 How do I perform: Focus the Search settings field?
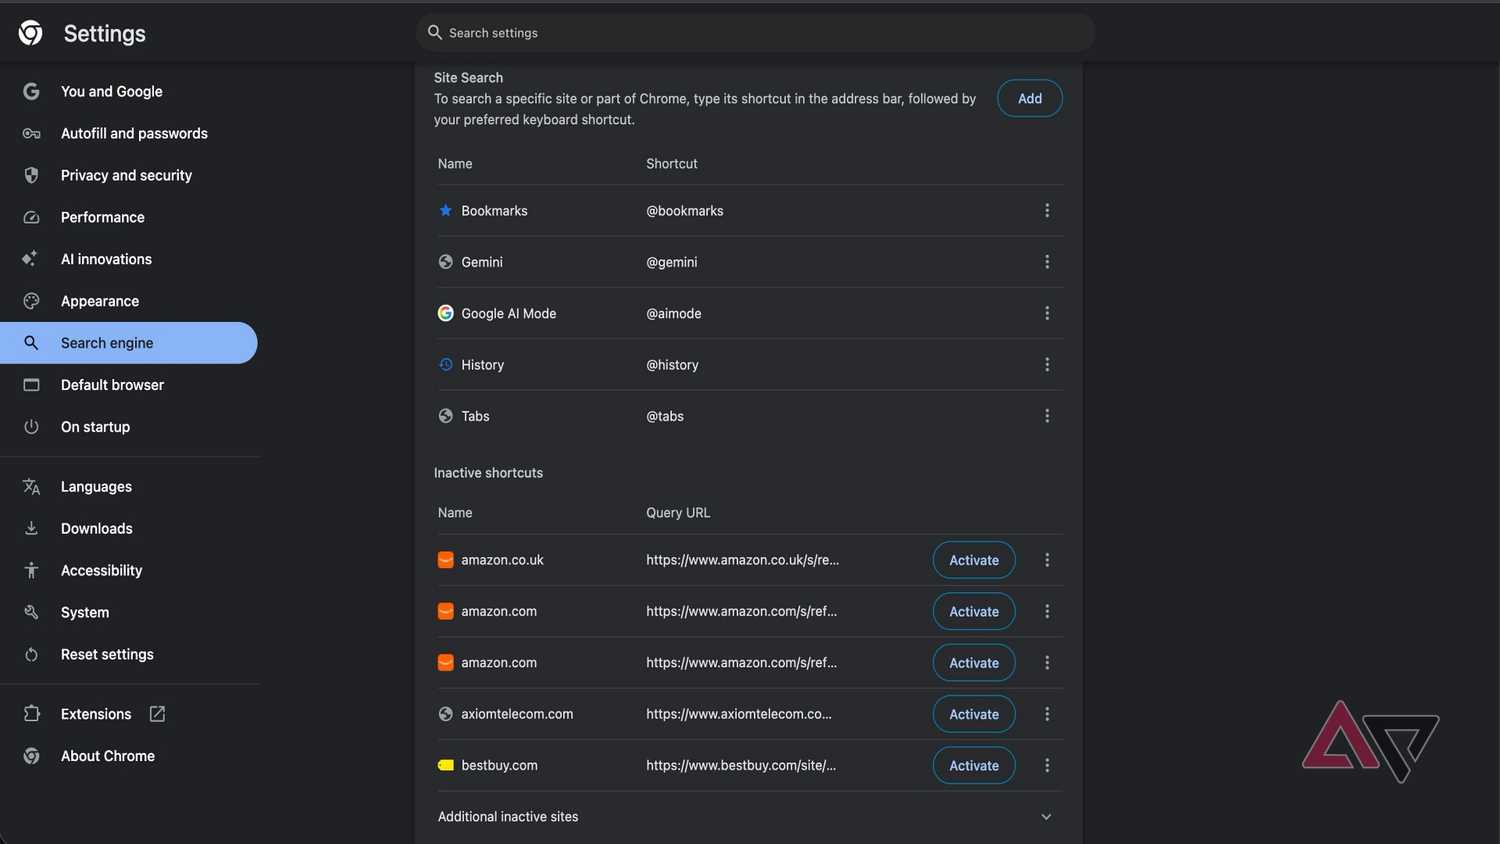click(x=755, y=33)
